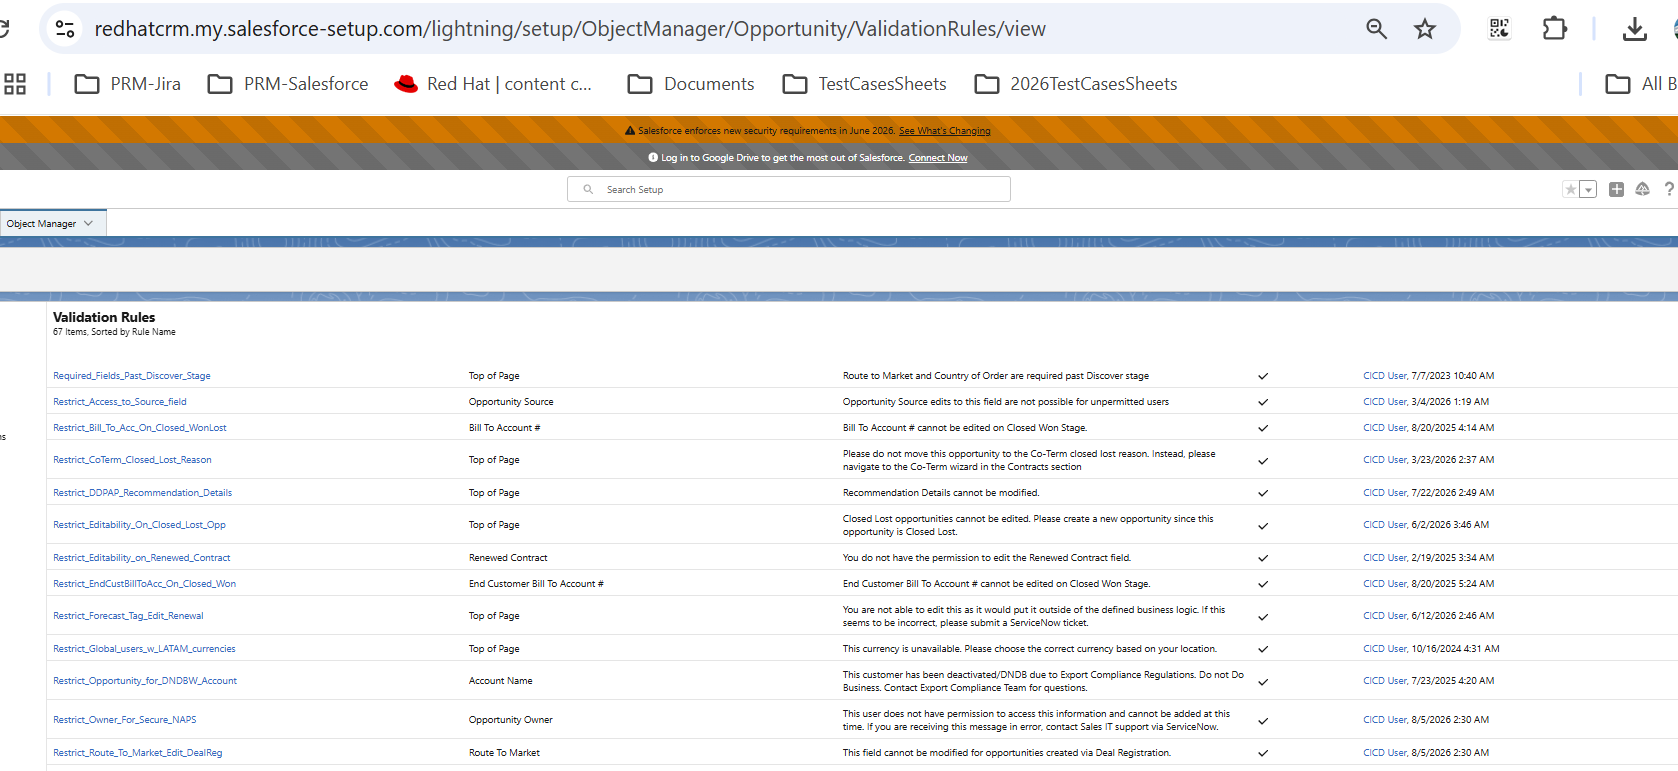
Task: Open the Trailhead guidance icon
Action: point(1642,189)
